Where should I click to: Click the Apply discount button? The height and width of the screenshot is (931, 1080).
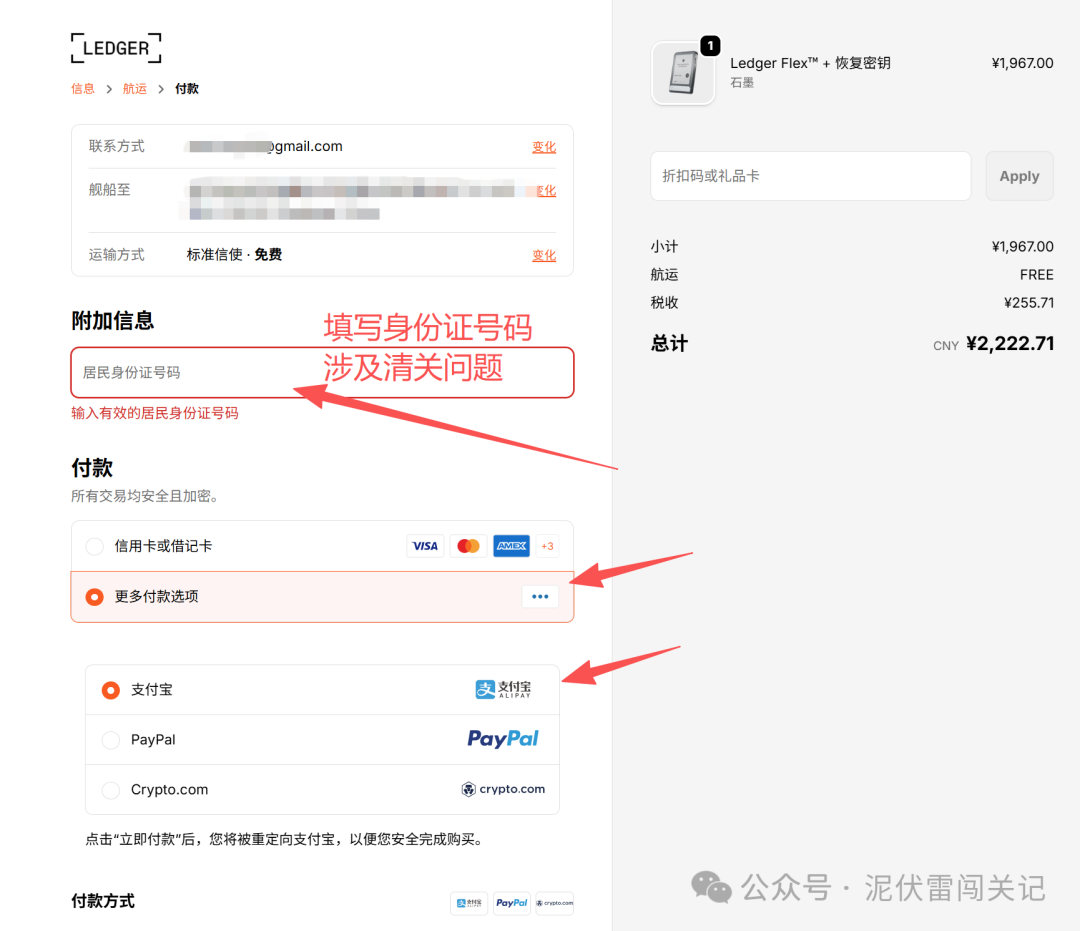1019,175
